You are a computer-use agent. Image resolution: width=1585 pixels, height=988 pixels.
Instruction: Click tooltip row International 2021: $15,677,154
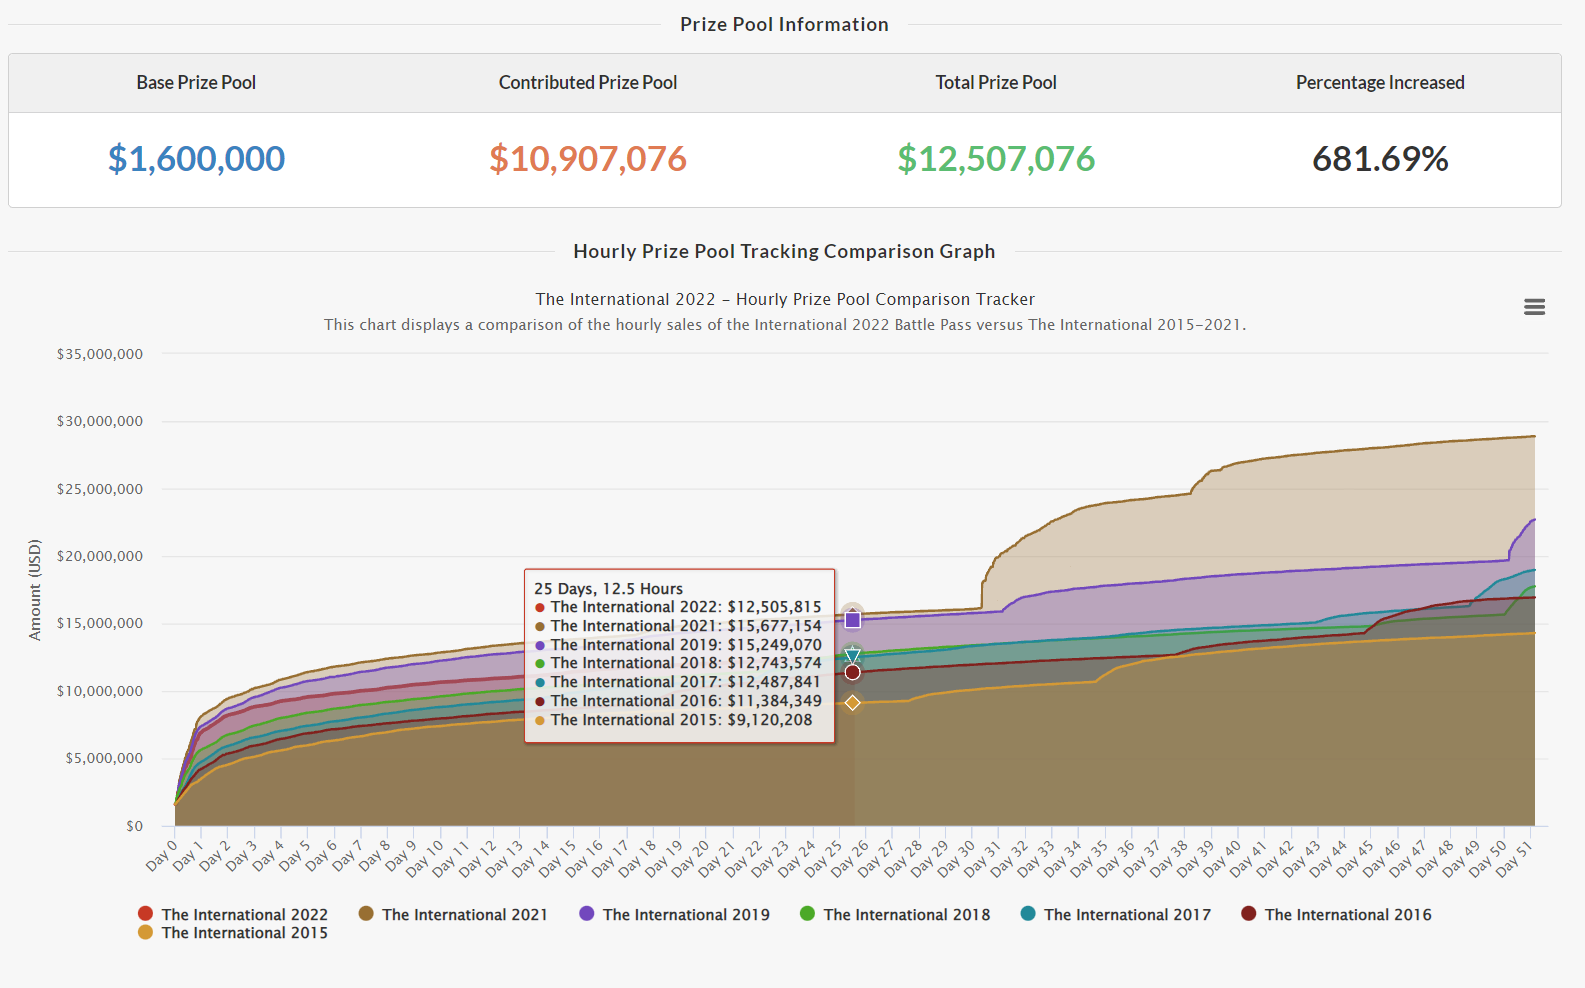click(679, 626)
